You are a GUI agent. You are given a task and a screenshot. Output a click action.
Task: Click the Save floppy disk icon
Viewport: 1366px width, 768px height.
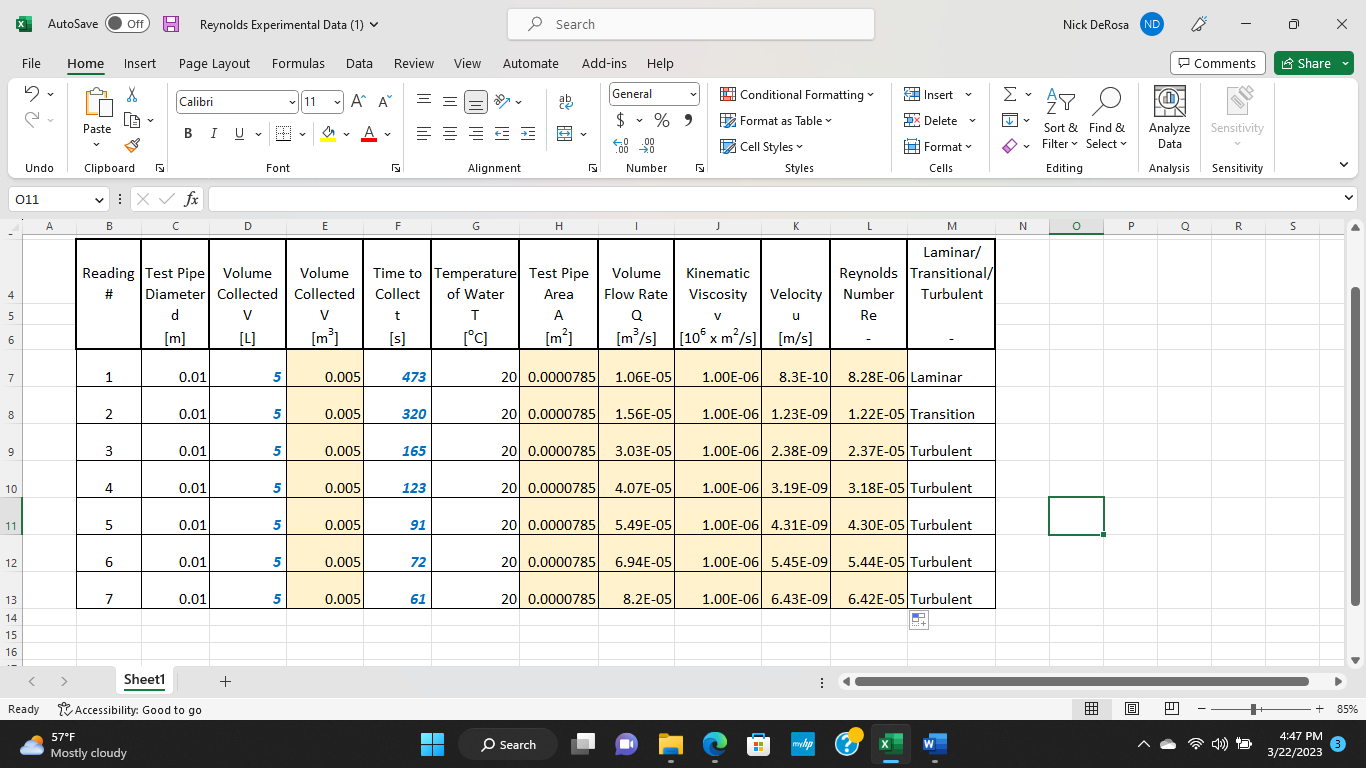click(171, 24)
